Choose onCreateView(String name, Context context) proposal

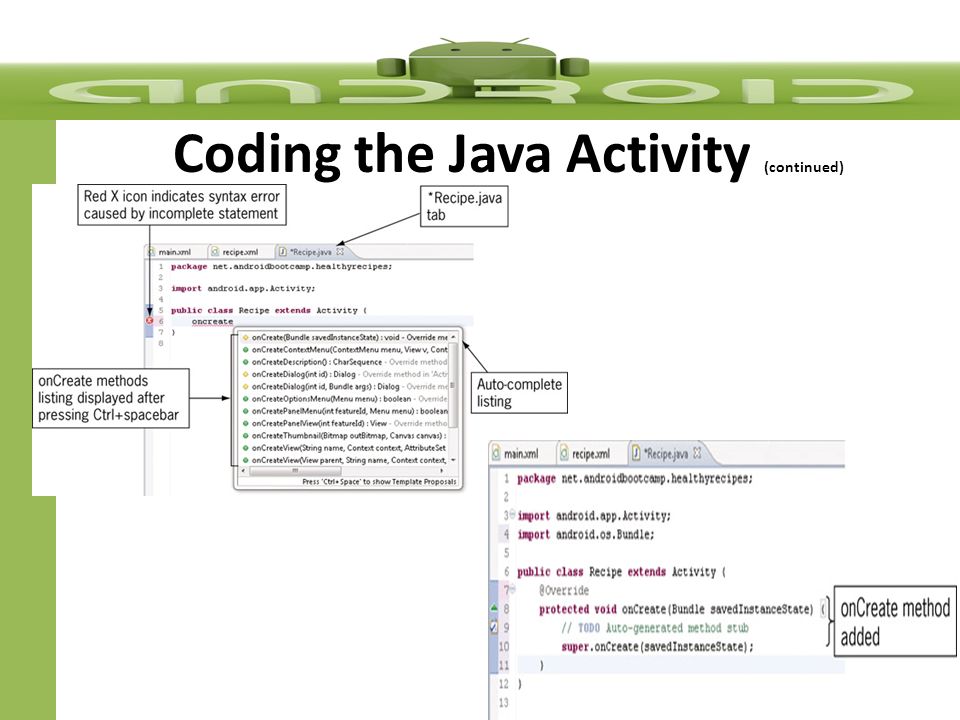(345, 448)
